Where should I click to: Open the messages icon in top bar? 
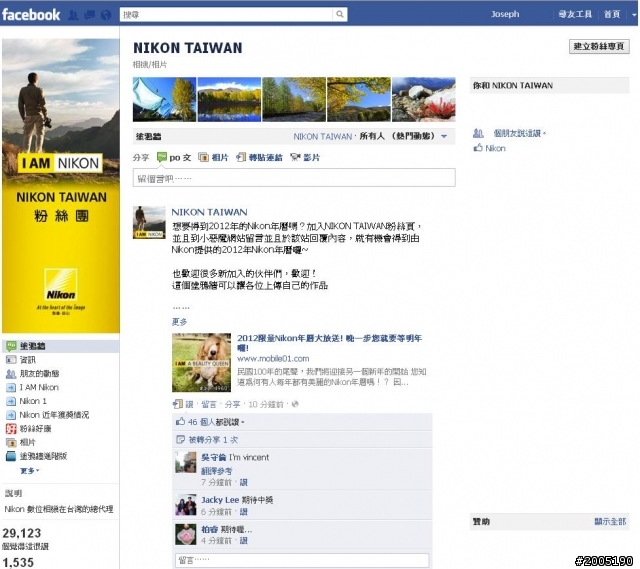tap(89, 15)
